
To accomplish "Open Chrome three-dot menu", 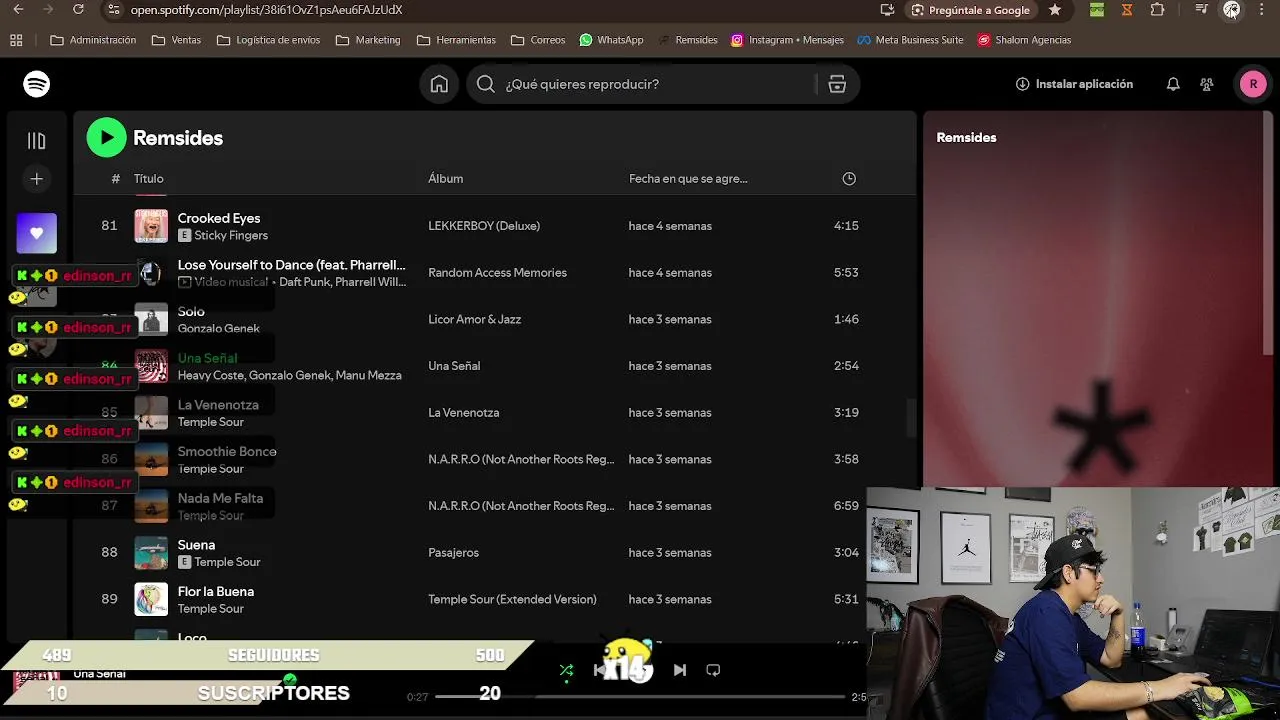I will coord(1261,10).
